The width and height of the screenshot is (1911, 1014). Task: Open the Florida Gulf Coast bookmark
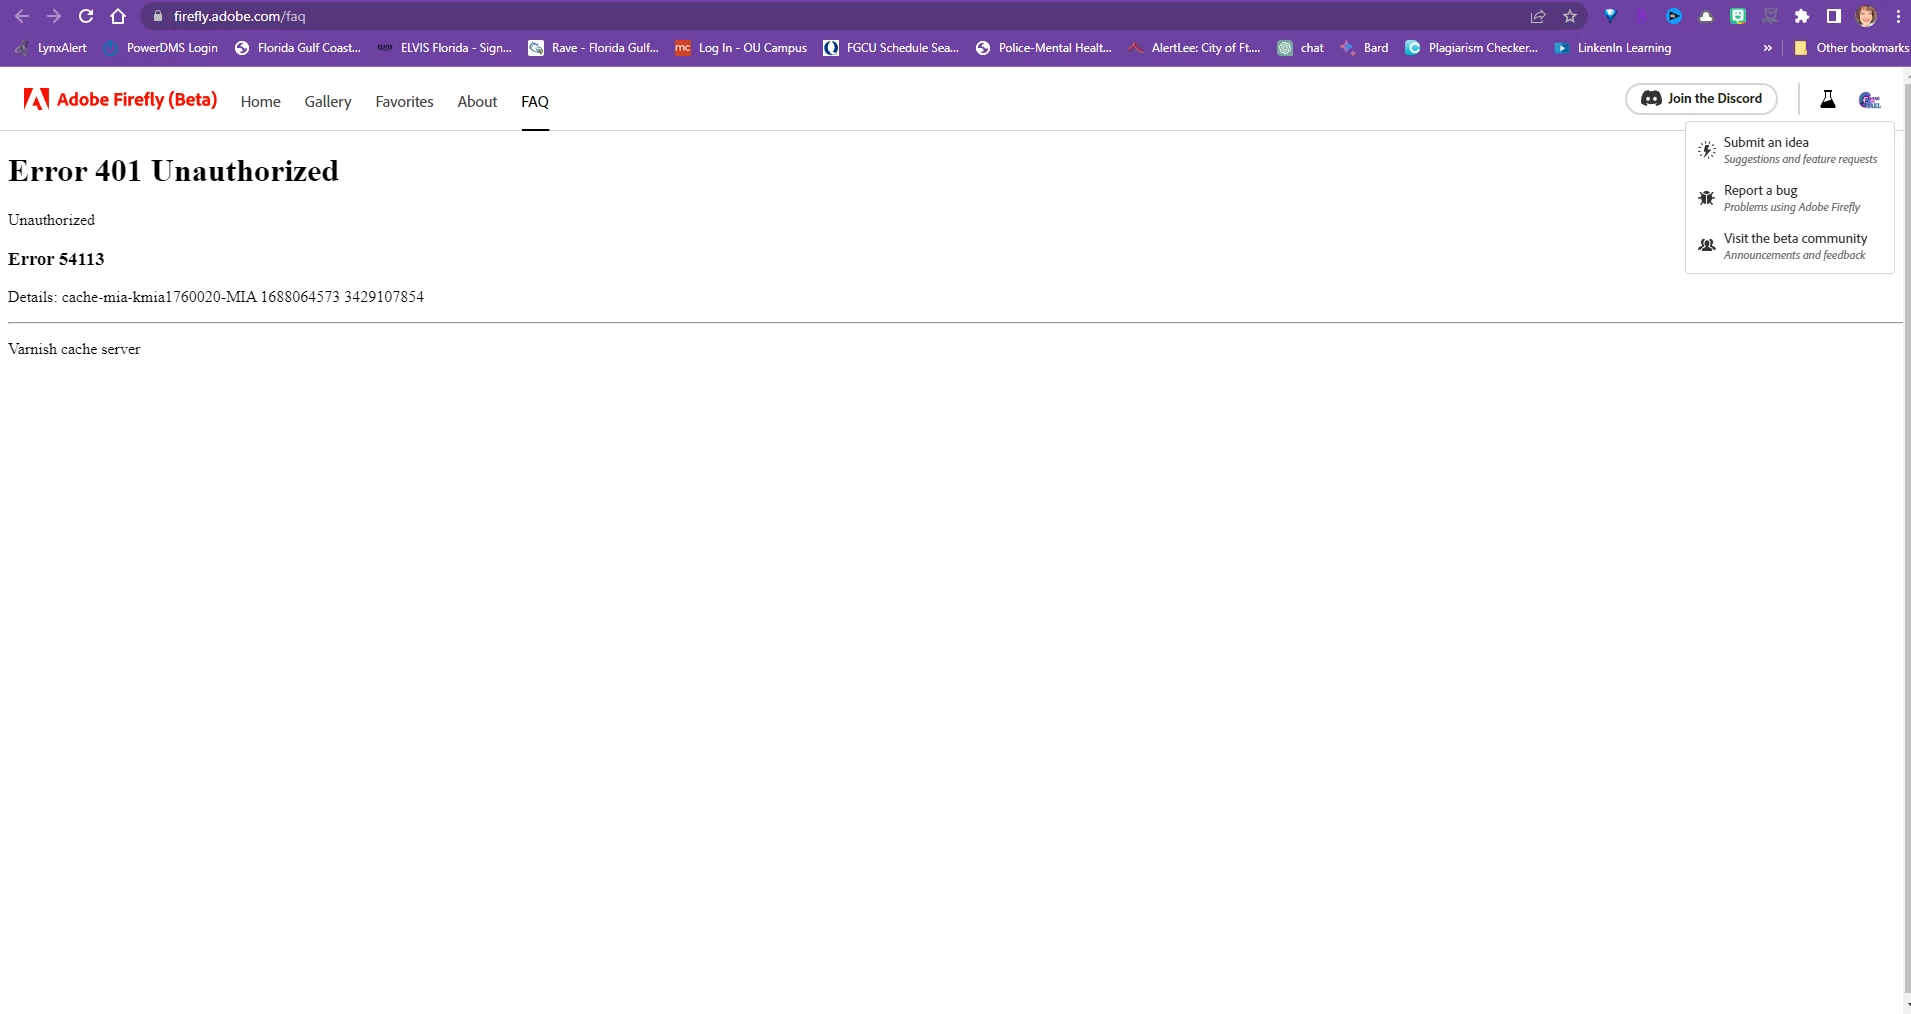[298, 48]
